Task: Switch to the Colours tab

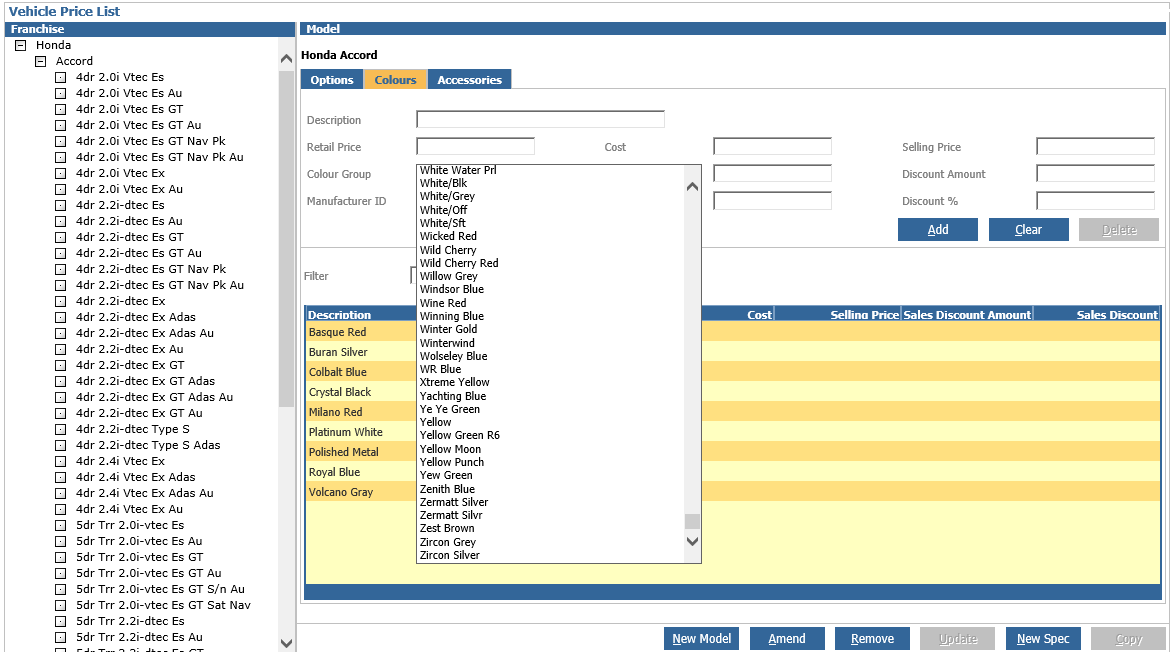Action: point(395,79)
